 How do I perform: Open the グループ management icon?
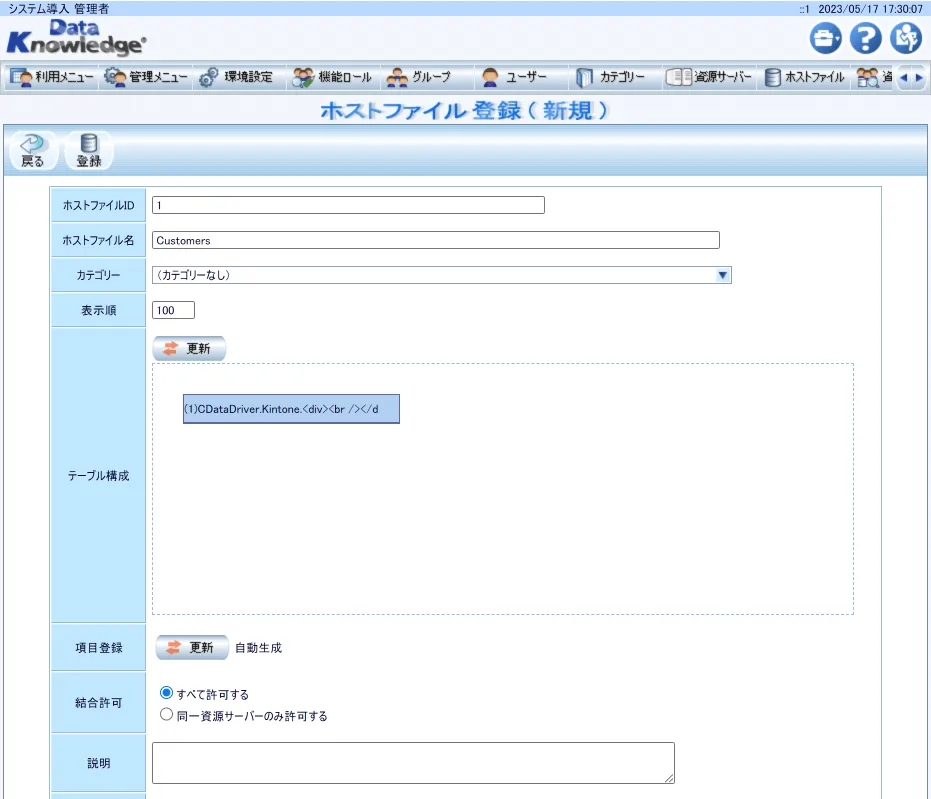421,77
